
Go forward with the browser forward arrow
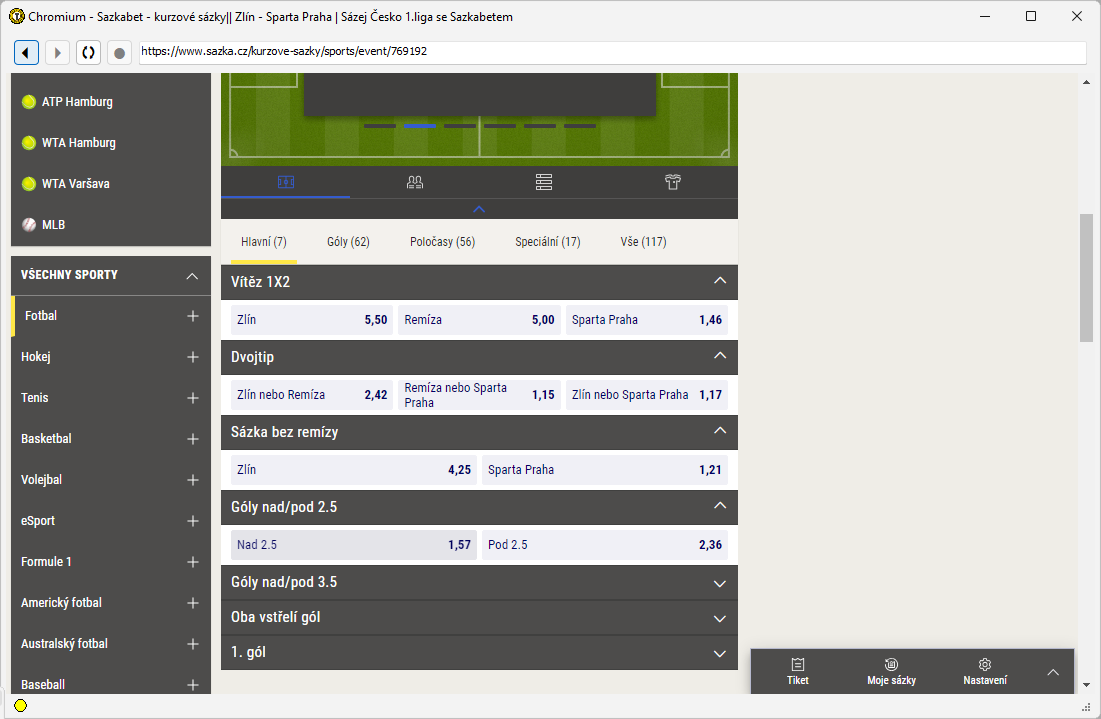(58, 53)
